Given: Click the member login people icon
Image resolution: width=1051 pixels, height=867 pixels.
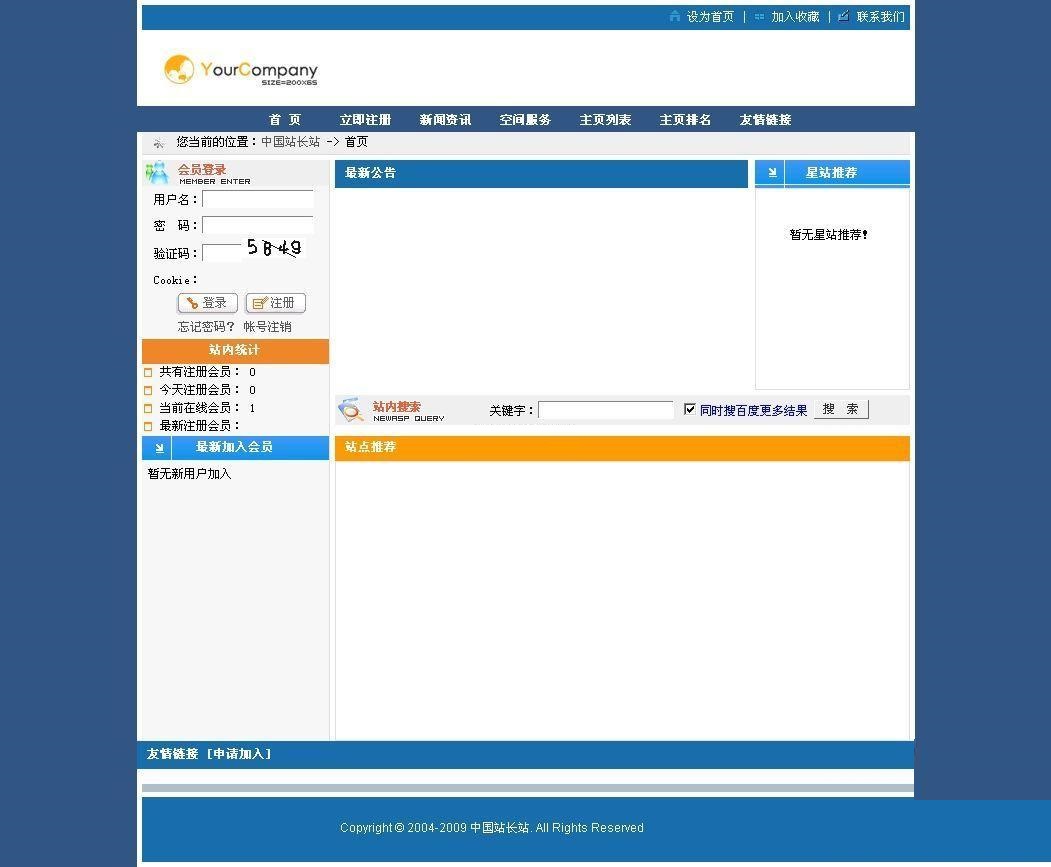Looking at the screenshot, I should click(158, 172).
